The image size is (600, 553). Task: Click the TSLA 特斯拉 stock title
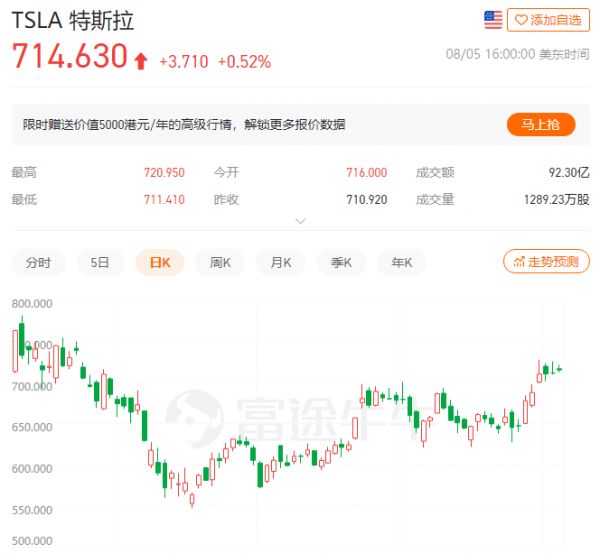click(72, 21)
